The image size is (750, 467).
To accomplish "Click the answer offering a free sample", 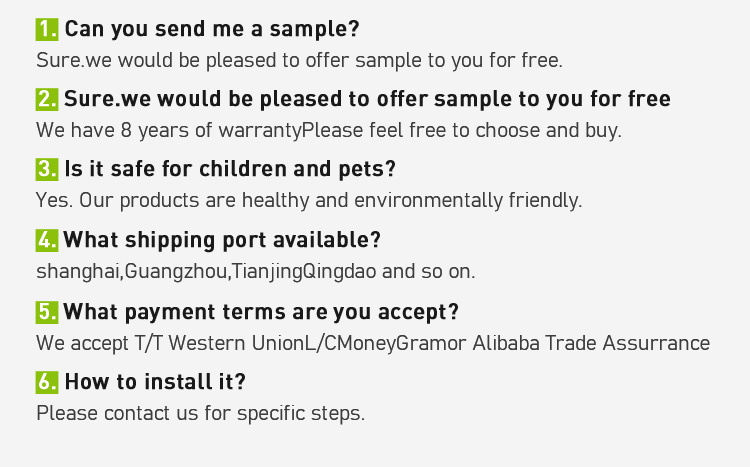I will 299,61.
